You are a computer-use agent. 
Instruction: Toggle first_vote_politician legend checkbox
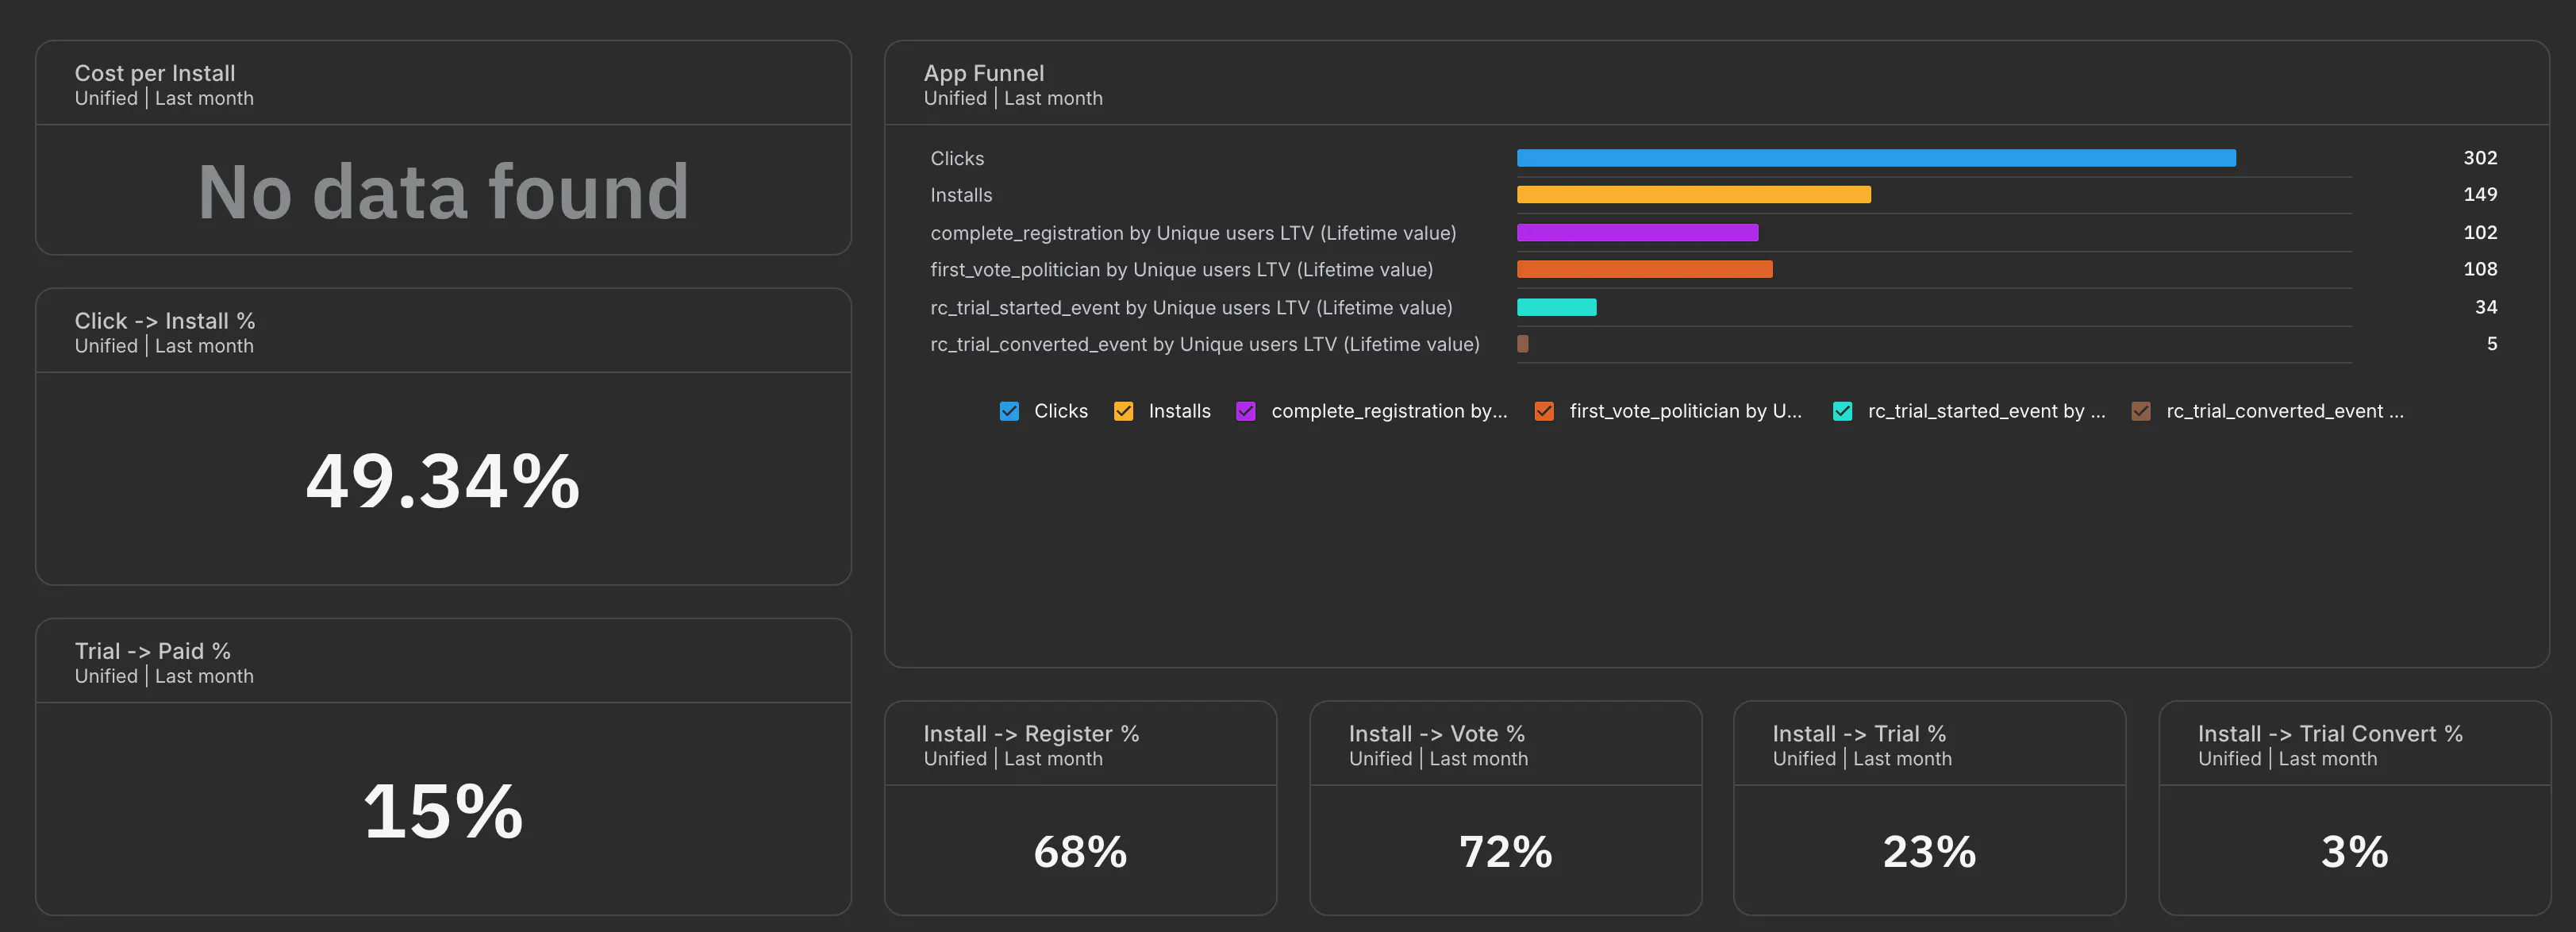point(1544,411)
